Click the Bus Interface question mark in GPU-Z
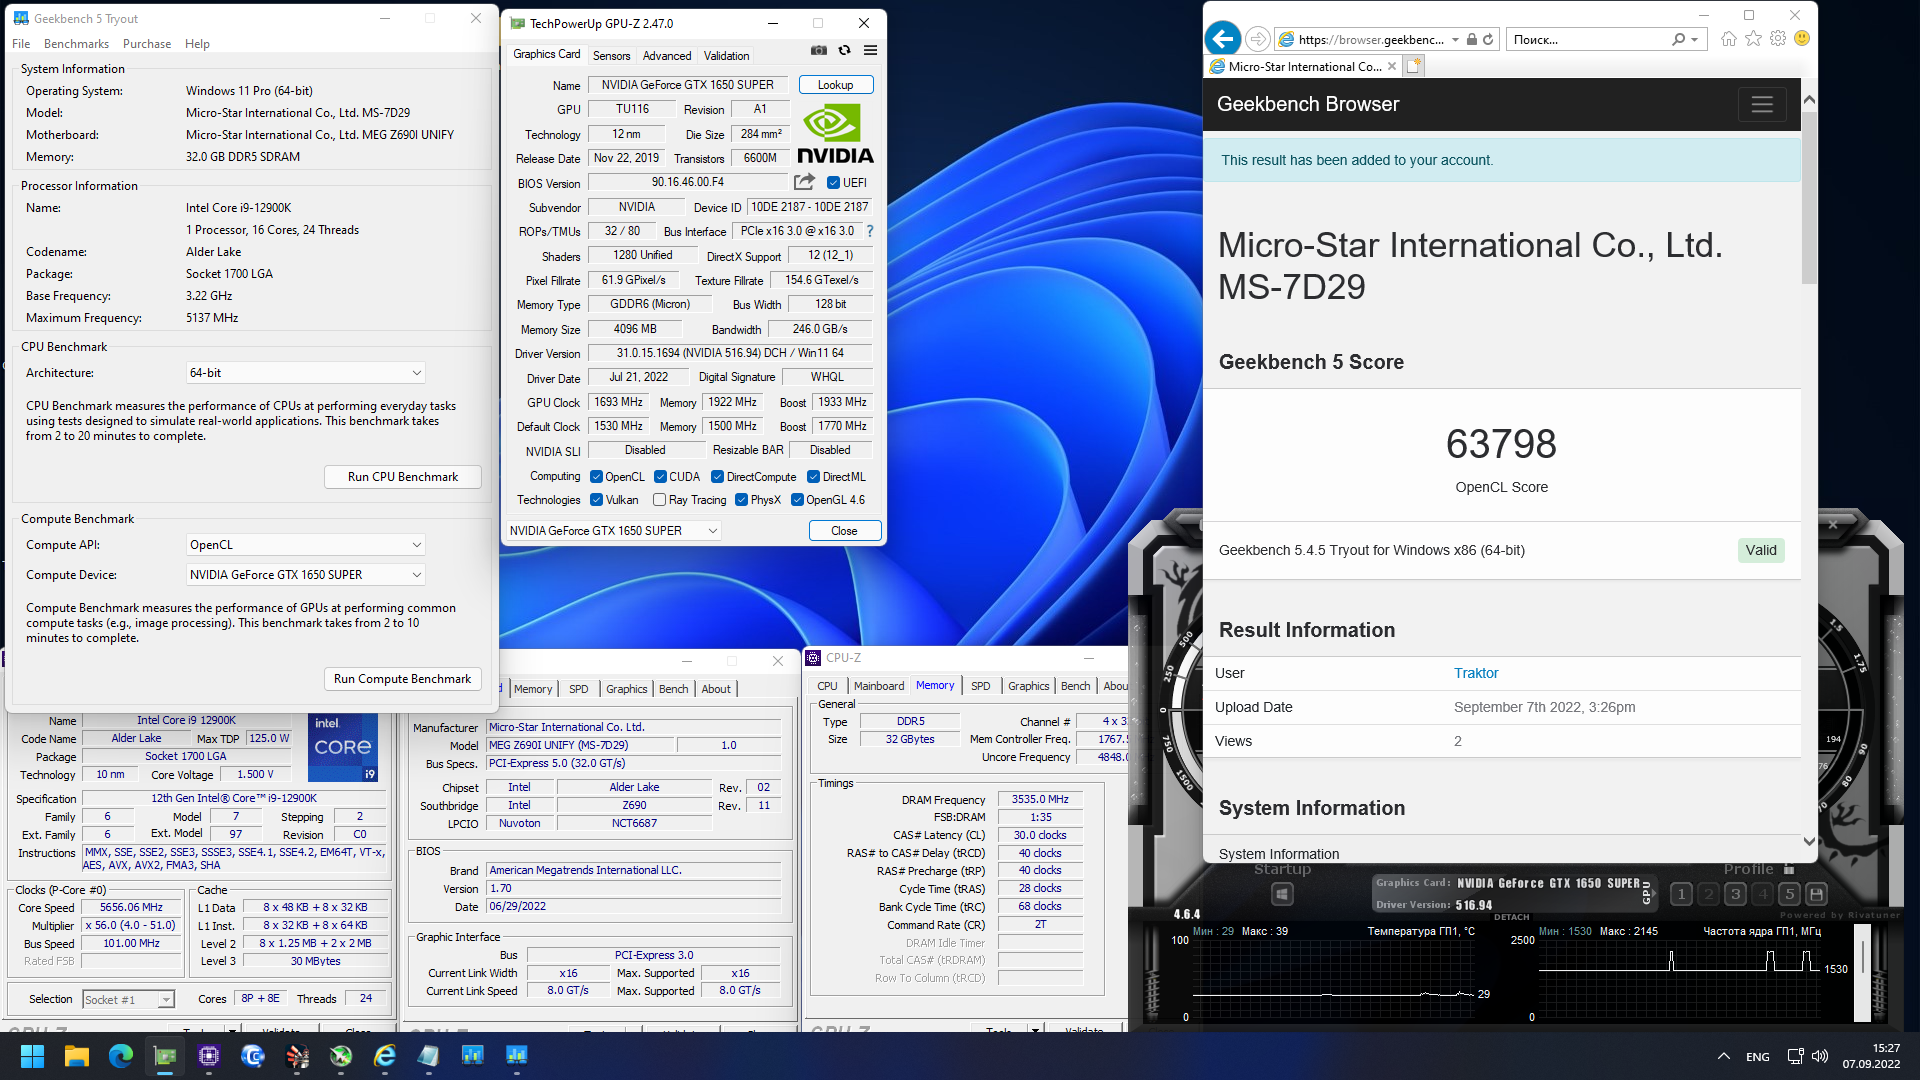 tap(870, 231)
